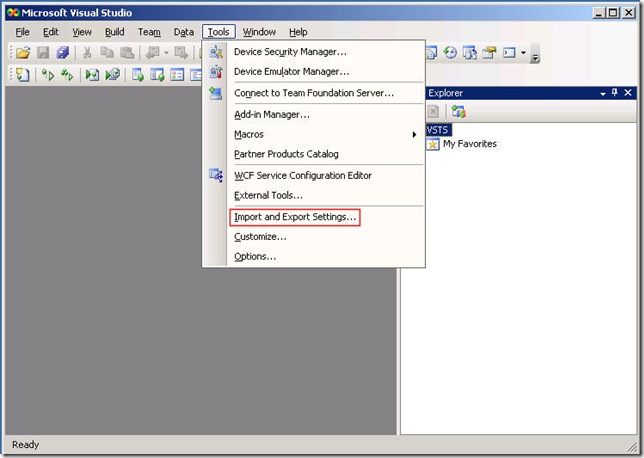
Task: Click the WCF Service Configuration Editor menu icon
Action: (216, 175)
